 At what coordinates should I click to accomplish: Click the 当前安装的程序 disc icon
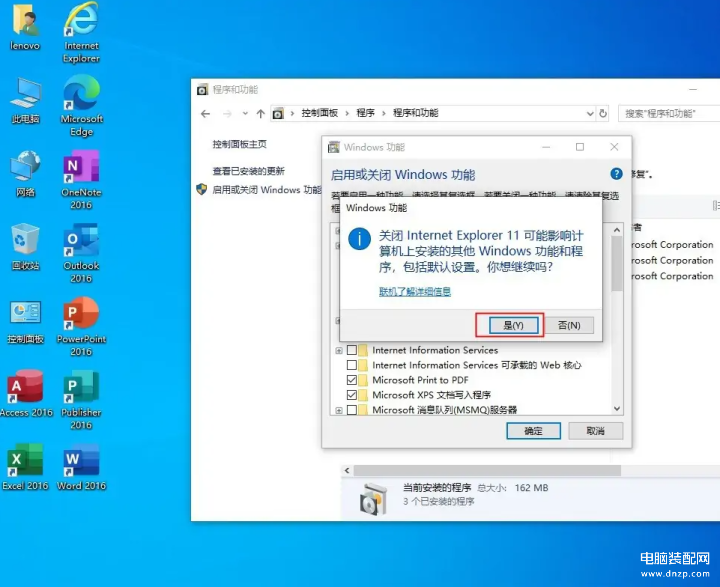point(373,499)
